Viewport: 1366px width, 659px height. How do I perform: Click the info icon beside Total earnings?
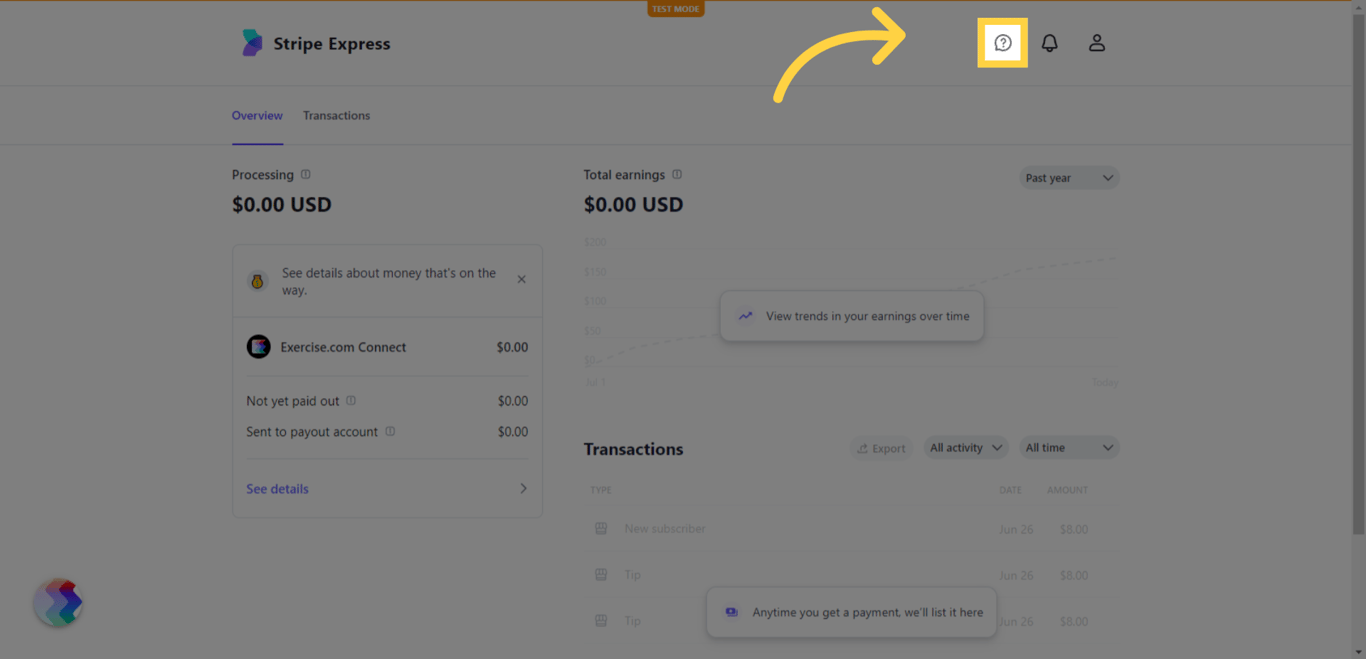click(x=677, y=175)
